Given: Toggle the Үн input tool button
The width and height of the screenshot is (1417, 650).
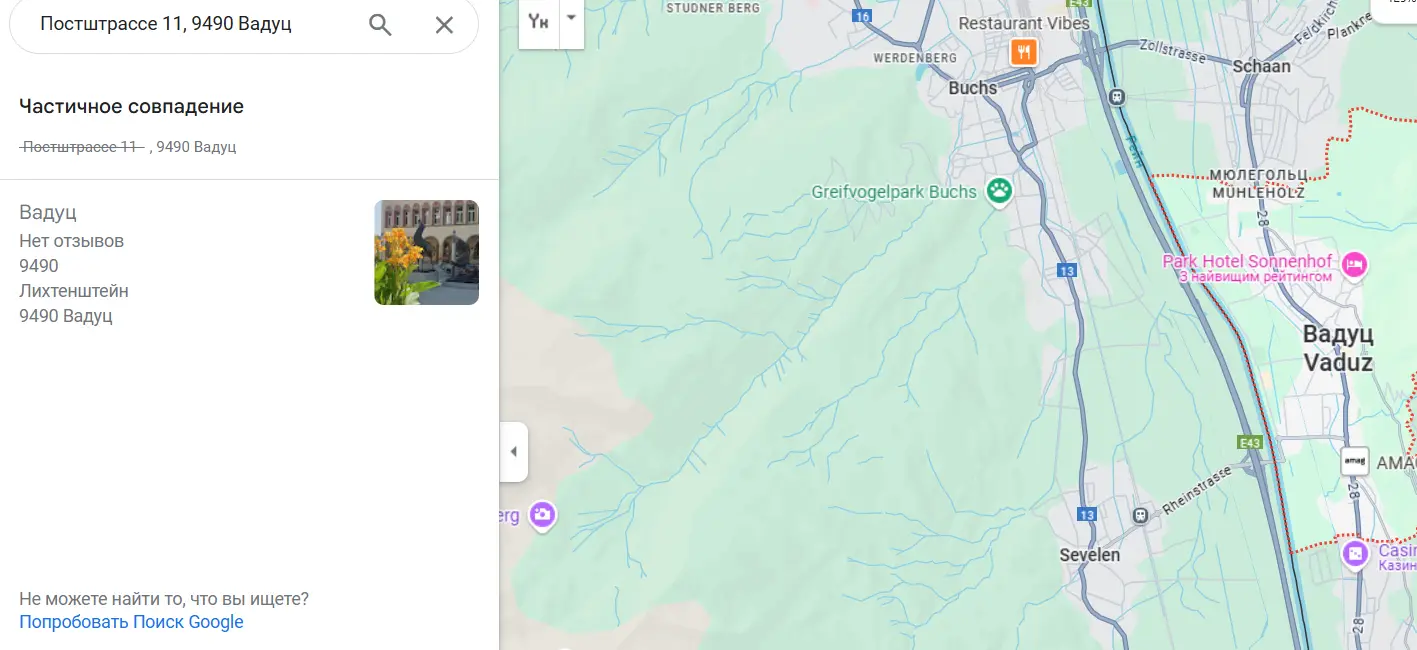Looking at the screenshot, I should [538, 20].
